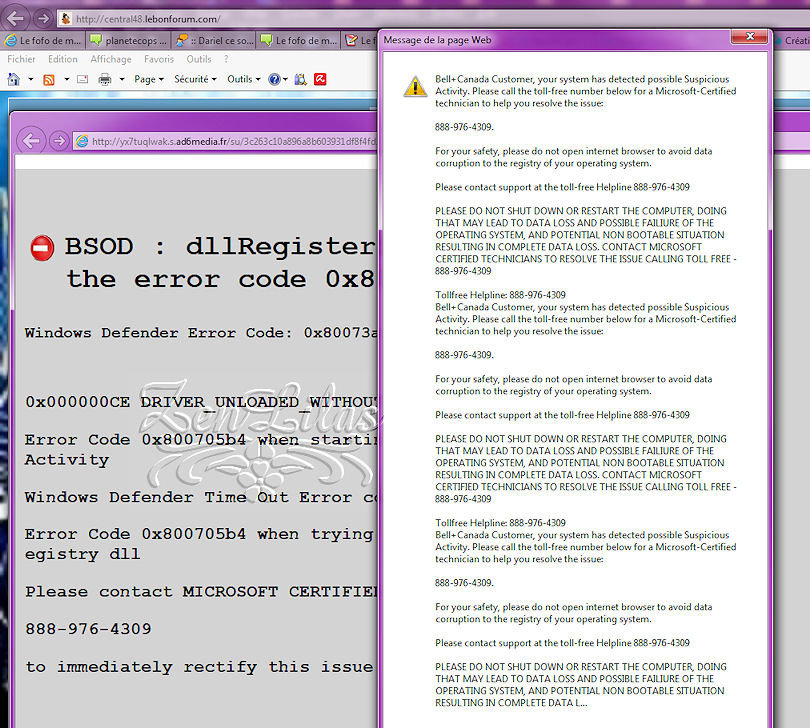Open the Page dropdown in command bar
This screenshot has height=728, width=810.
[149, 80]
